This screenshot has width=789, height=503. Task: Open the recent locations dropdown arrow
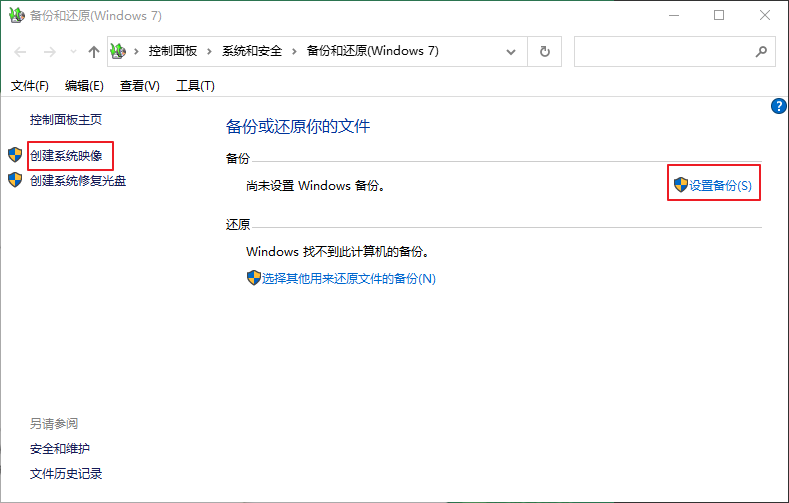coord(73,52)
